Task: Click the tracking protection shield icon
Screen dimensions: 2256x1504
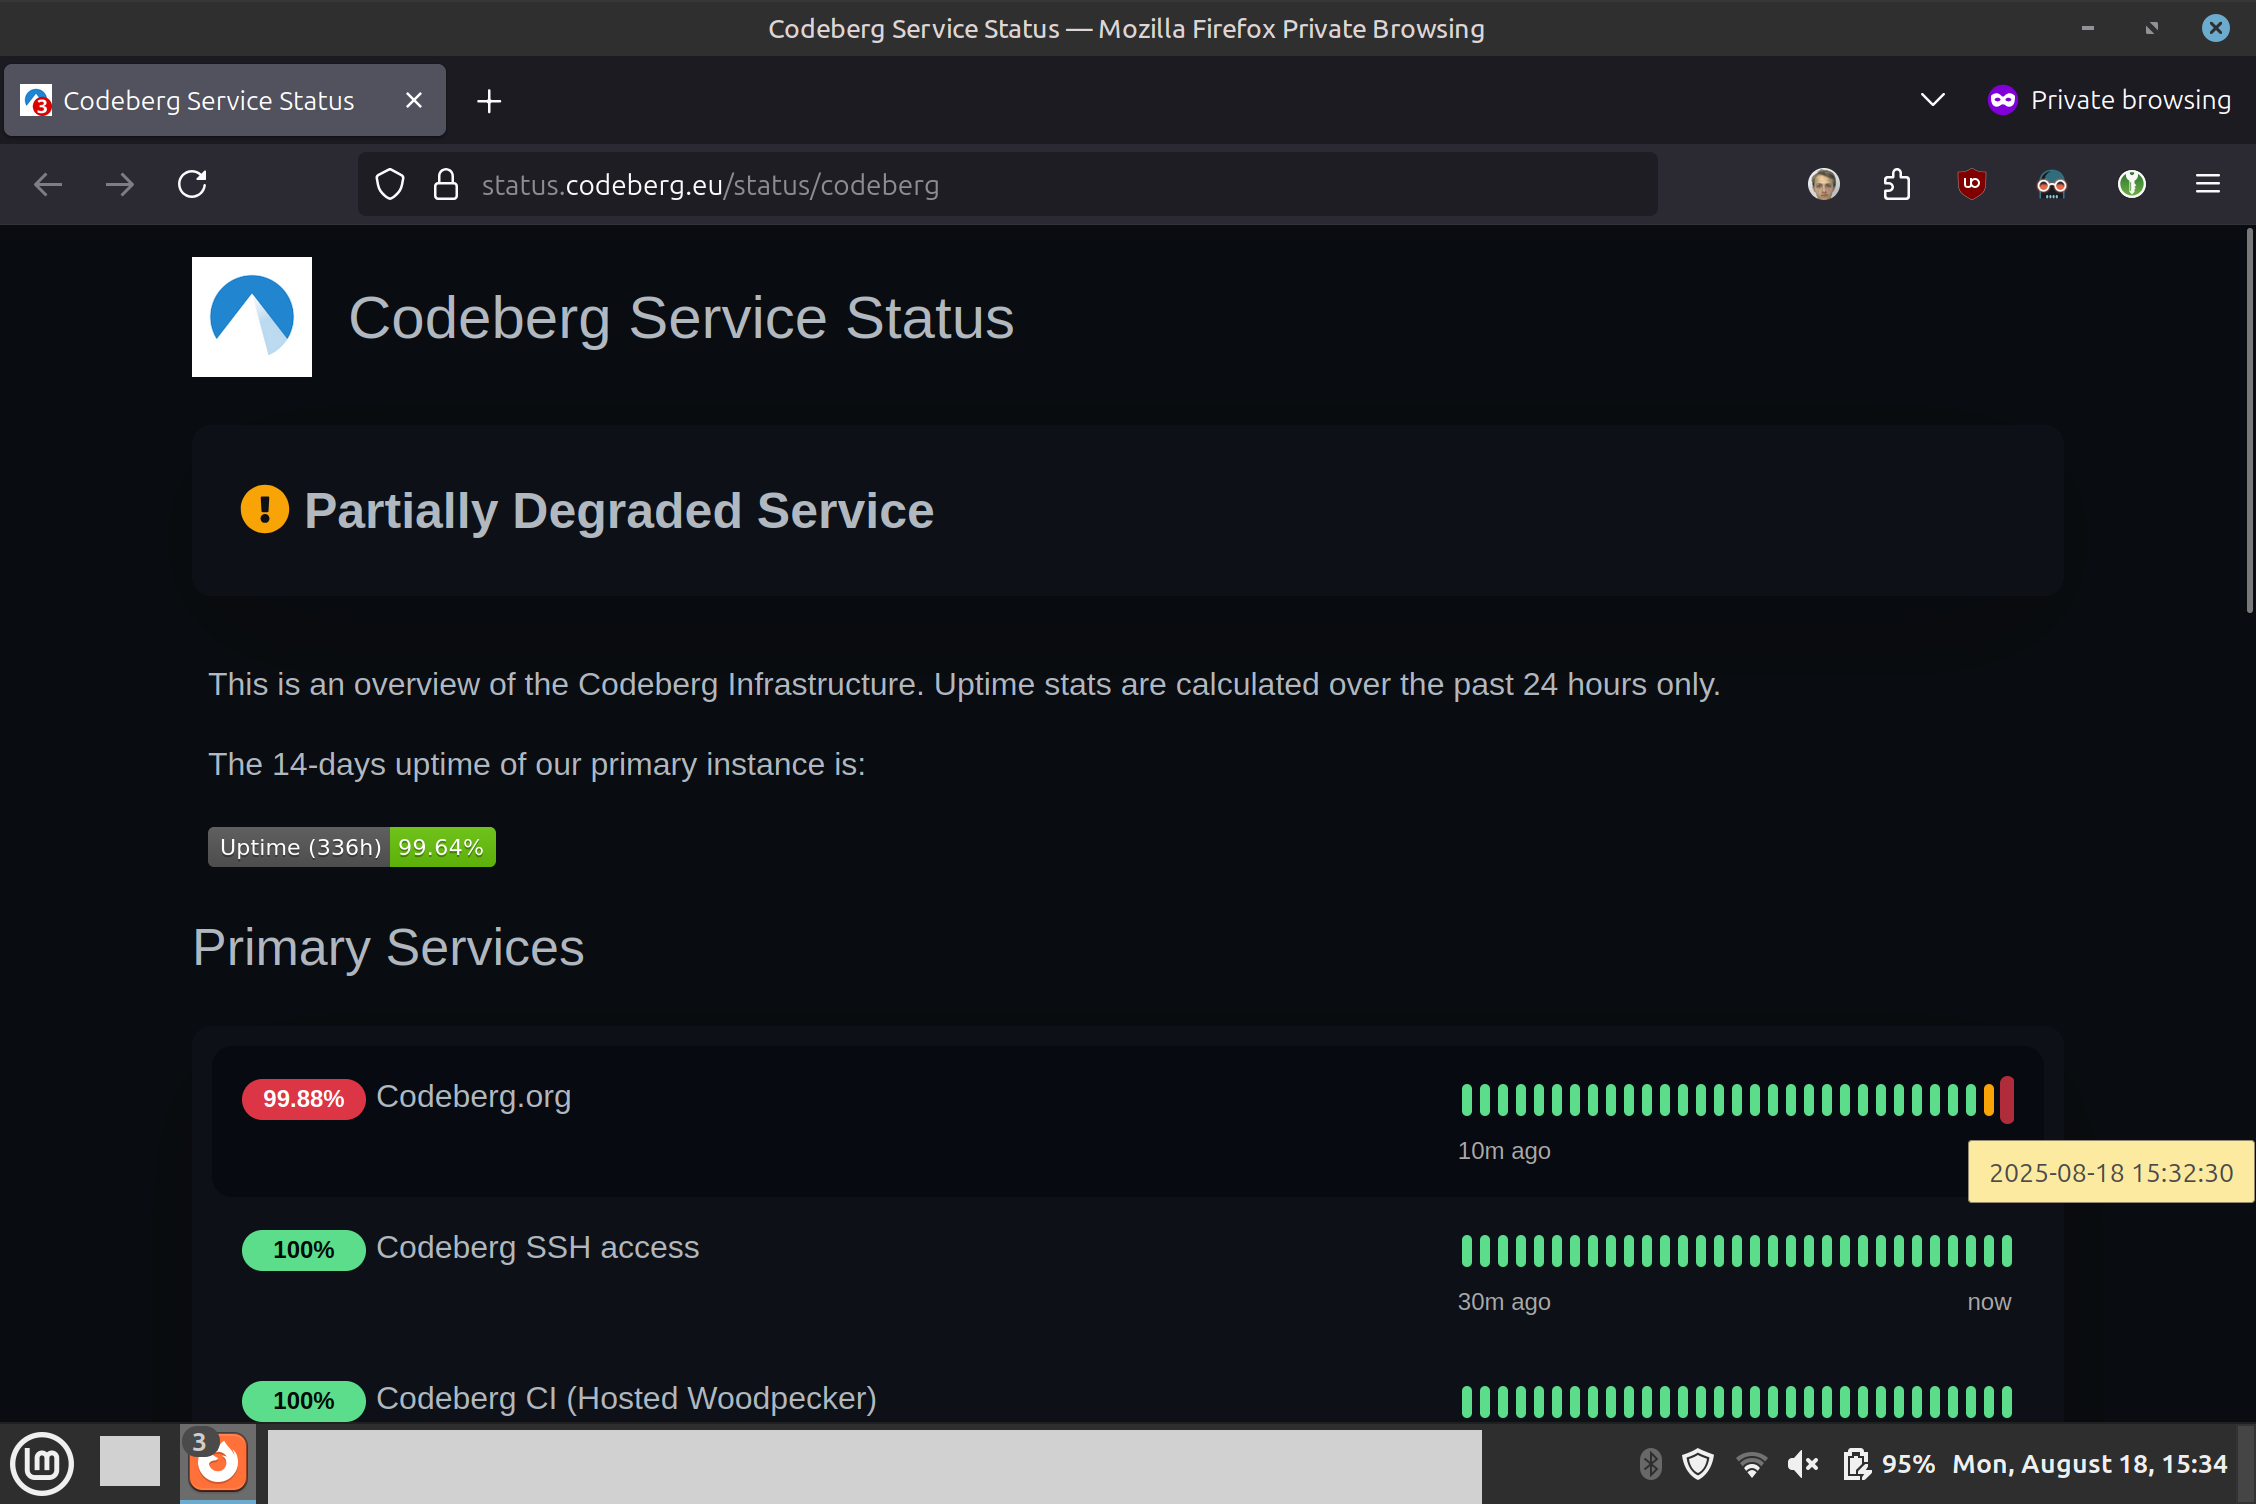Action: point(390,184)
